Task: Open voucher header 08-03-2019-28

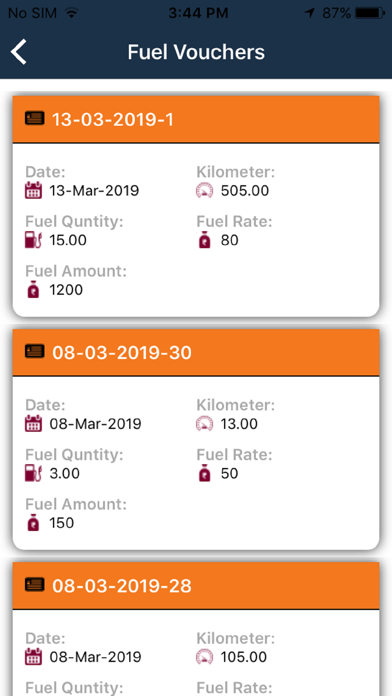Action: [196, 586]
